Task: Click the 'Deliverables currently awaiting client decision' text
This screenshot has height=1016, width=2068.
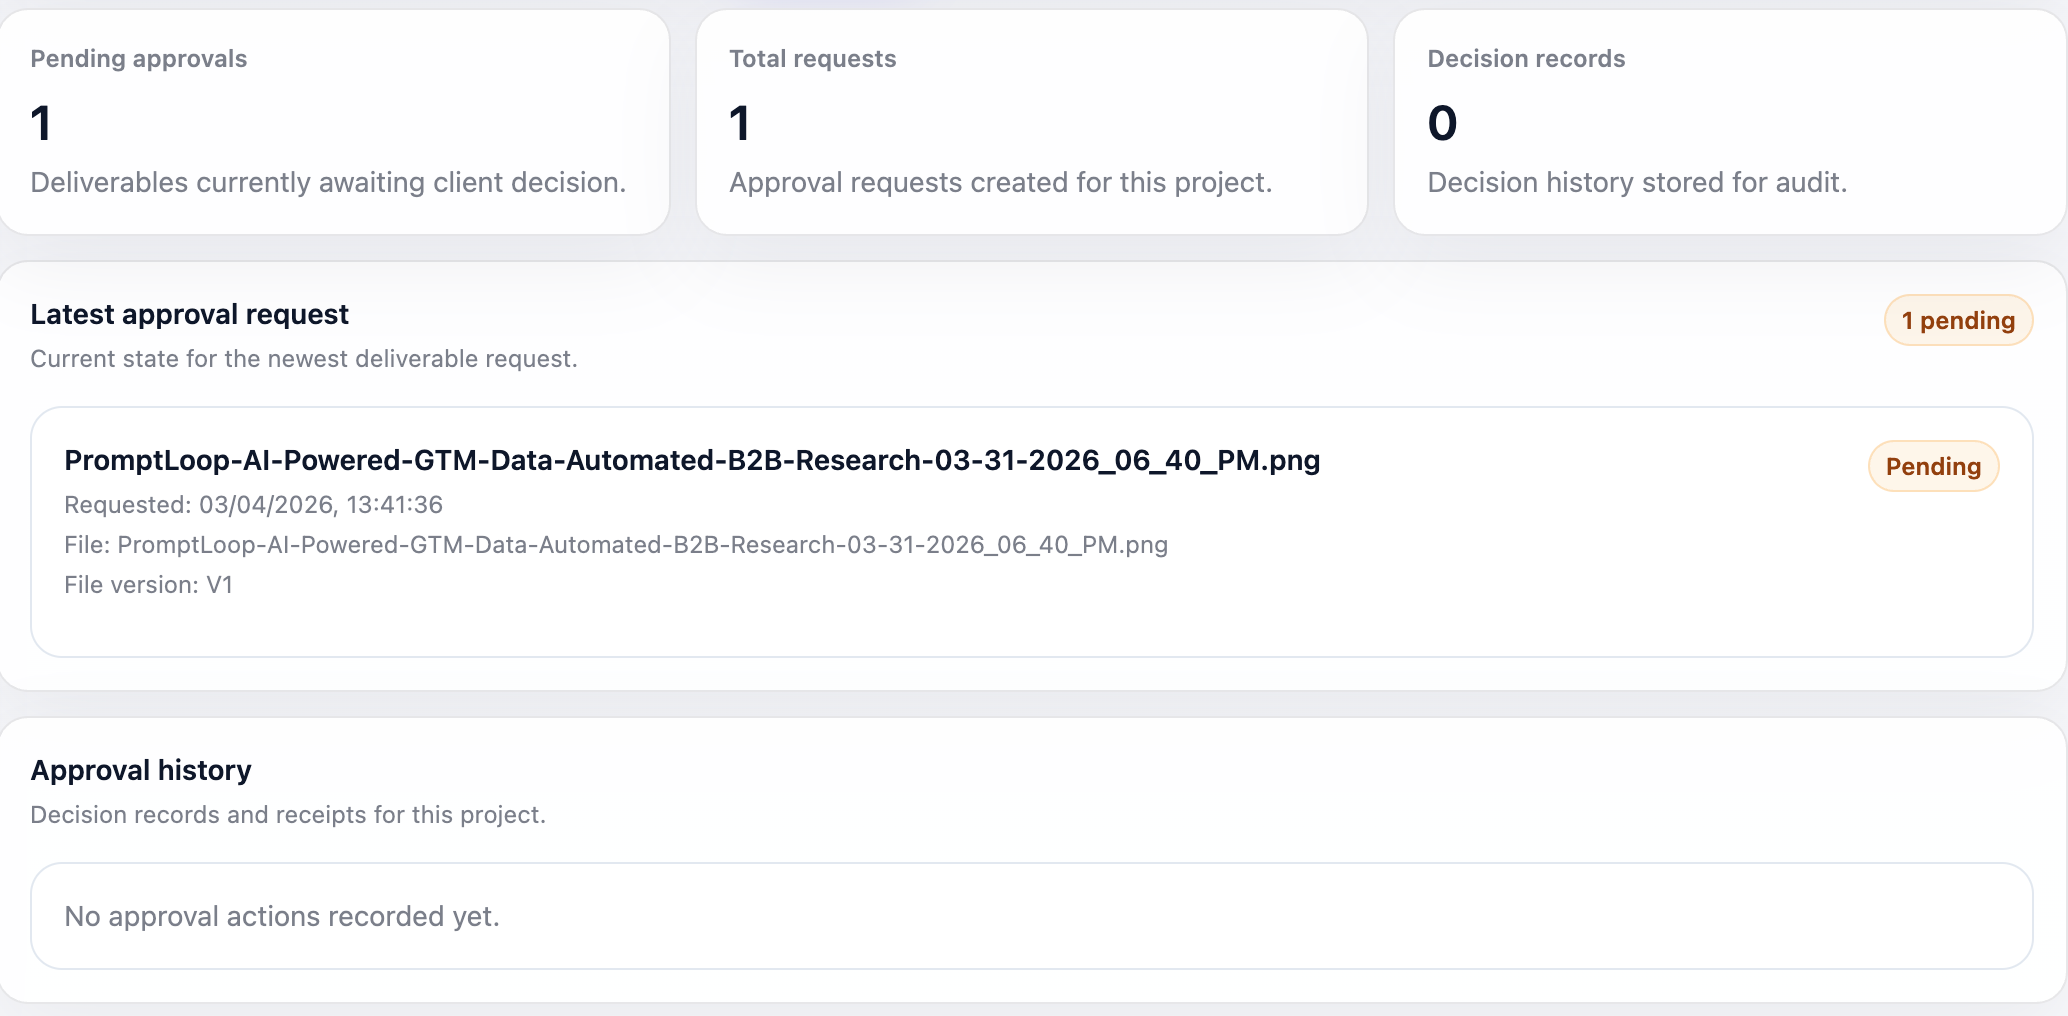Action: (328, 182)
